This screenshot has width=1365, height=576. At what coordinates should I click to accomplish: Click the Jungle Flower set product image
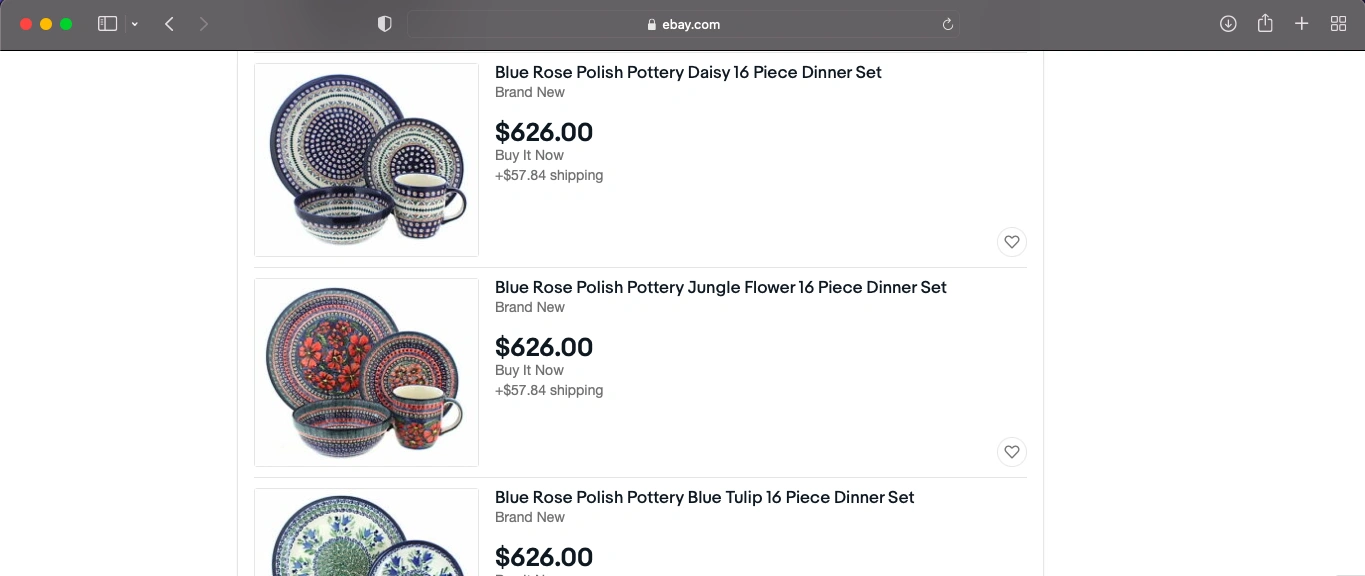click(366, 372)
